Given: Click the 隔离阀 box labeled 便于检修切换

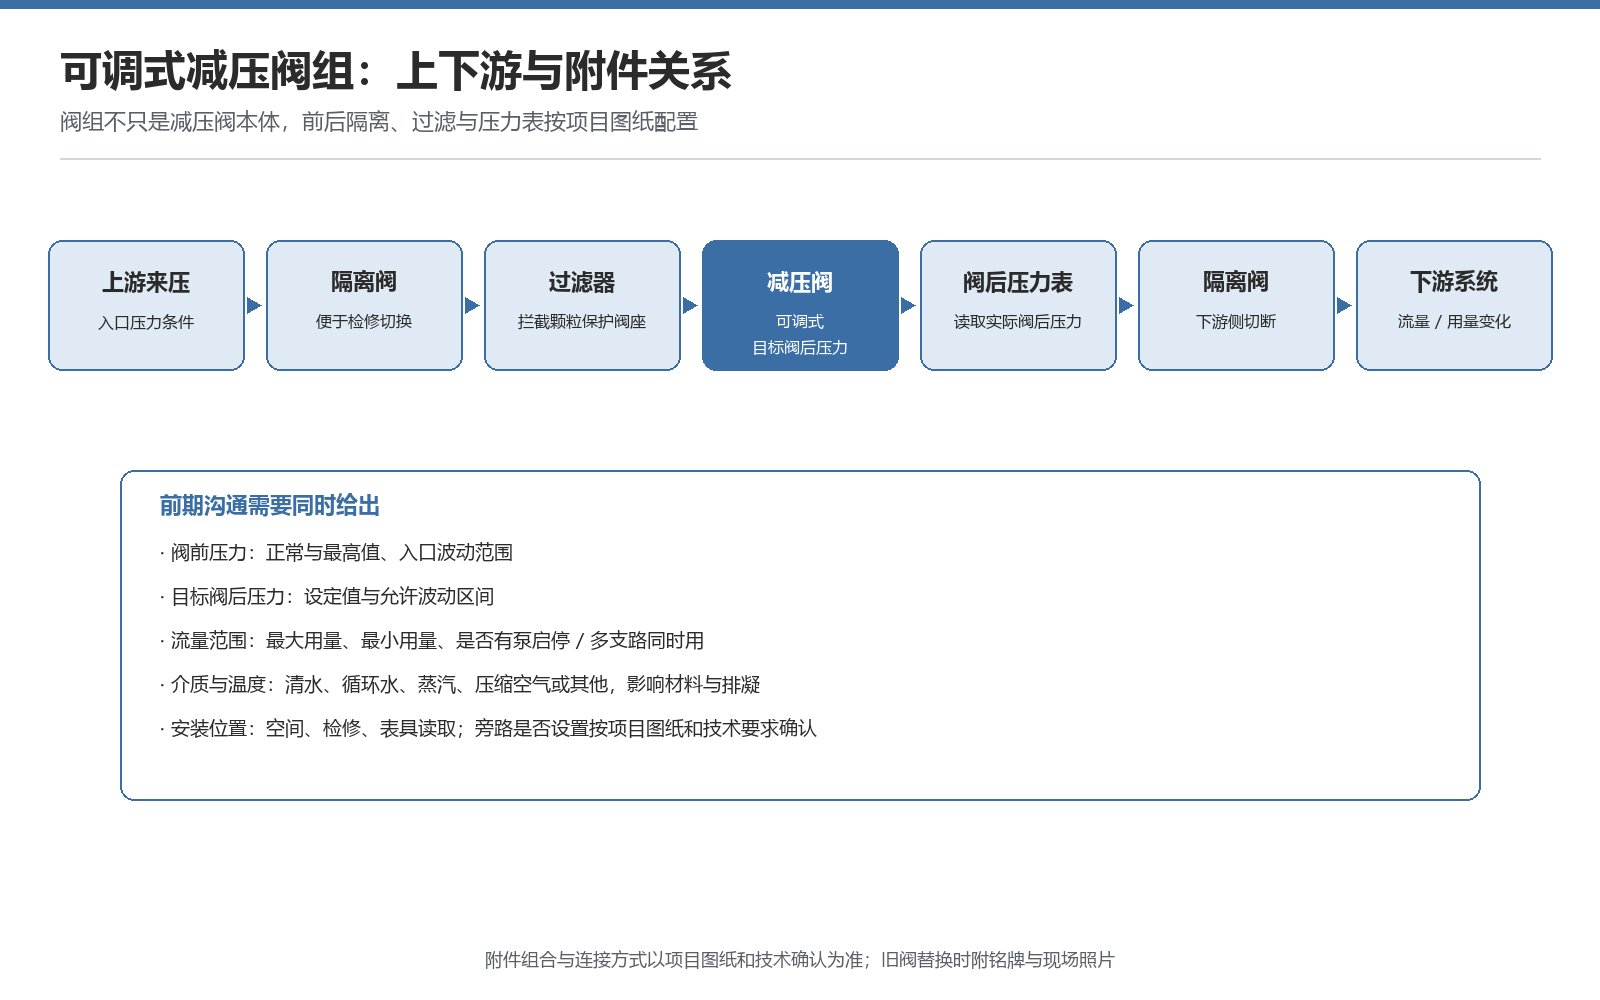Looking at the screenshot, I should tap(364, 305).
